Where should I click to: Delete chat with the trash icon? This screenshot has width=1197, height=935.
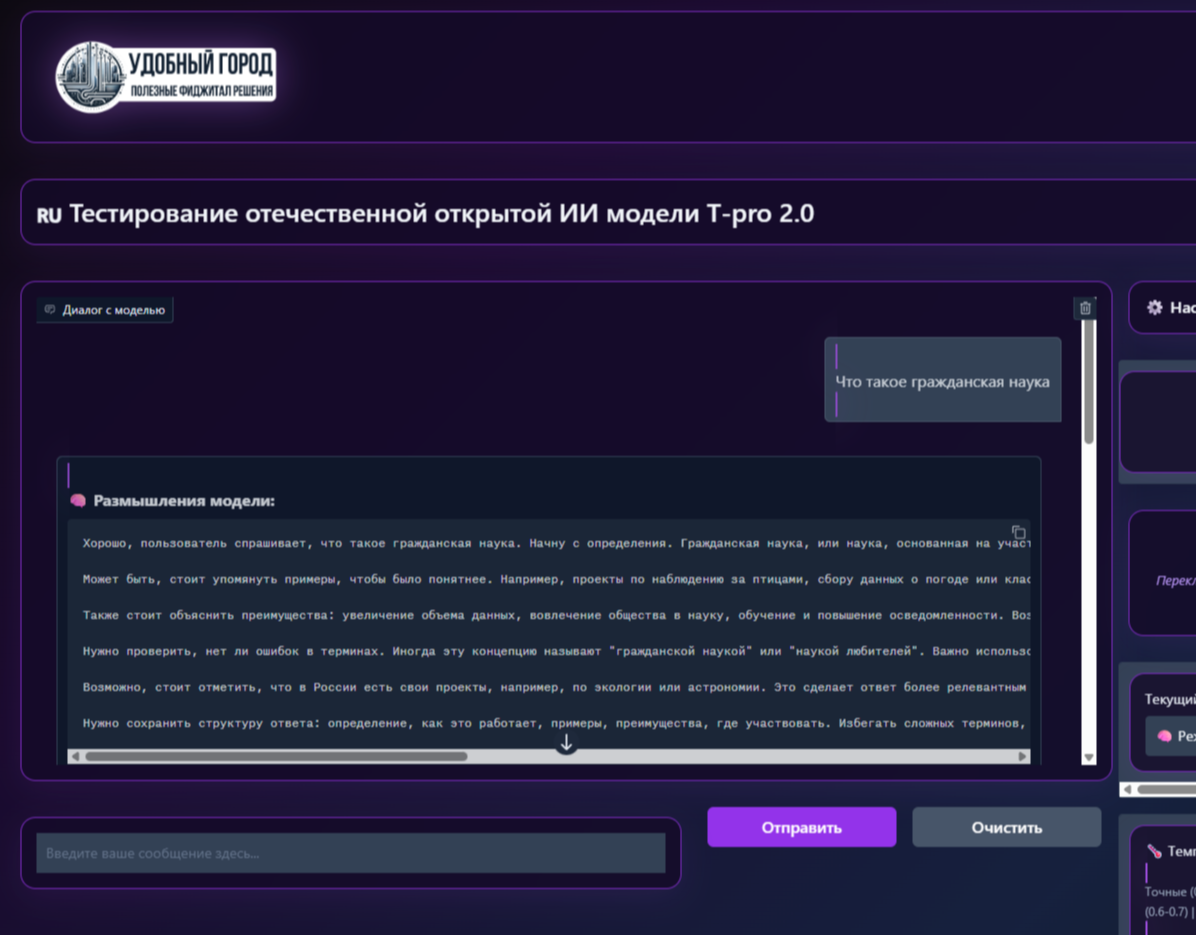(1085, 308)
